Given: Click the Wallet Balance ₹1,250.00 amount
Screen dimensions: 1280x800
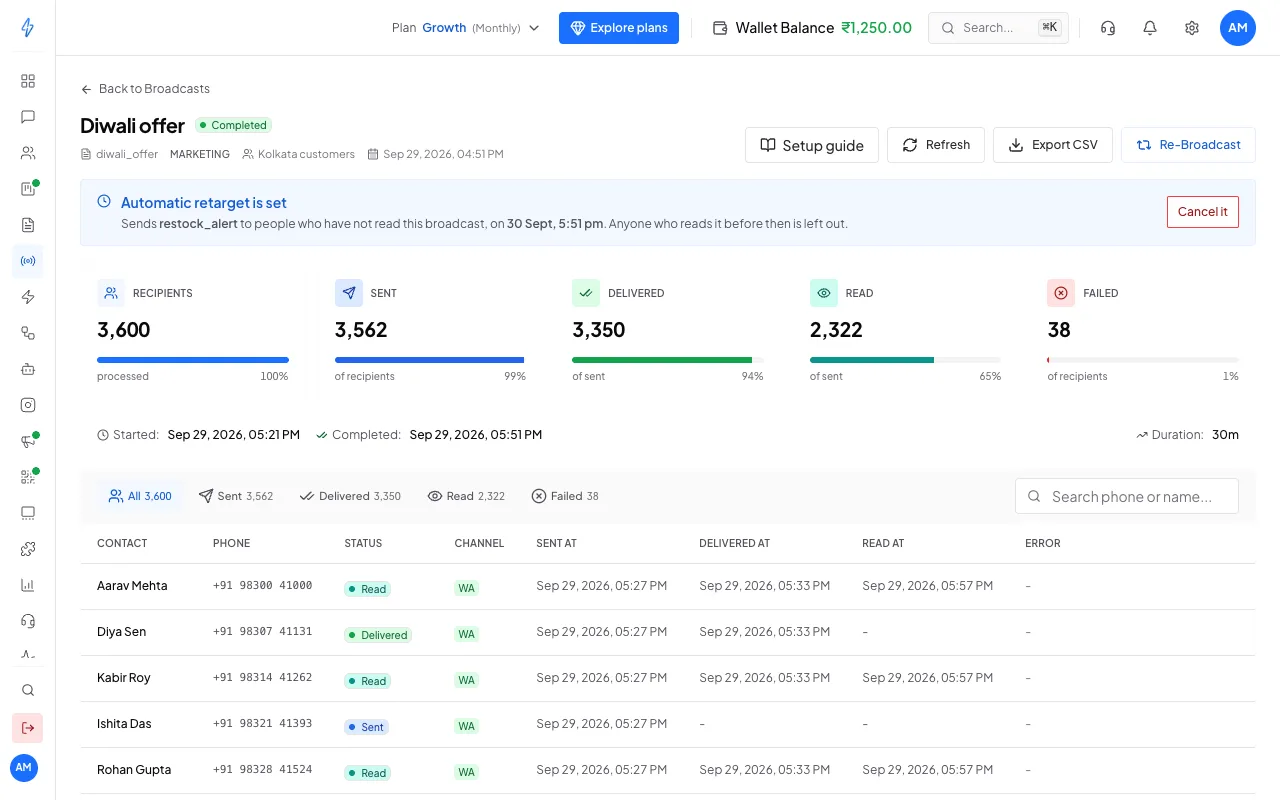Looking at the screenshot, I should [877, 28].
